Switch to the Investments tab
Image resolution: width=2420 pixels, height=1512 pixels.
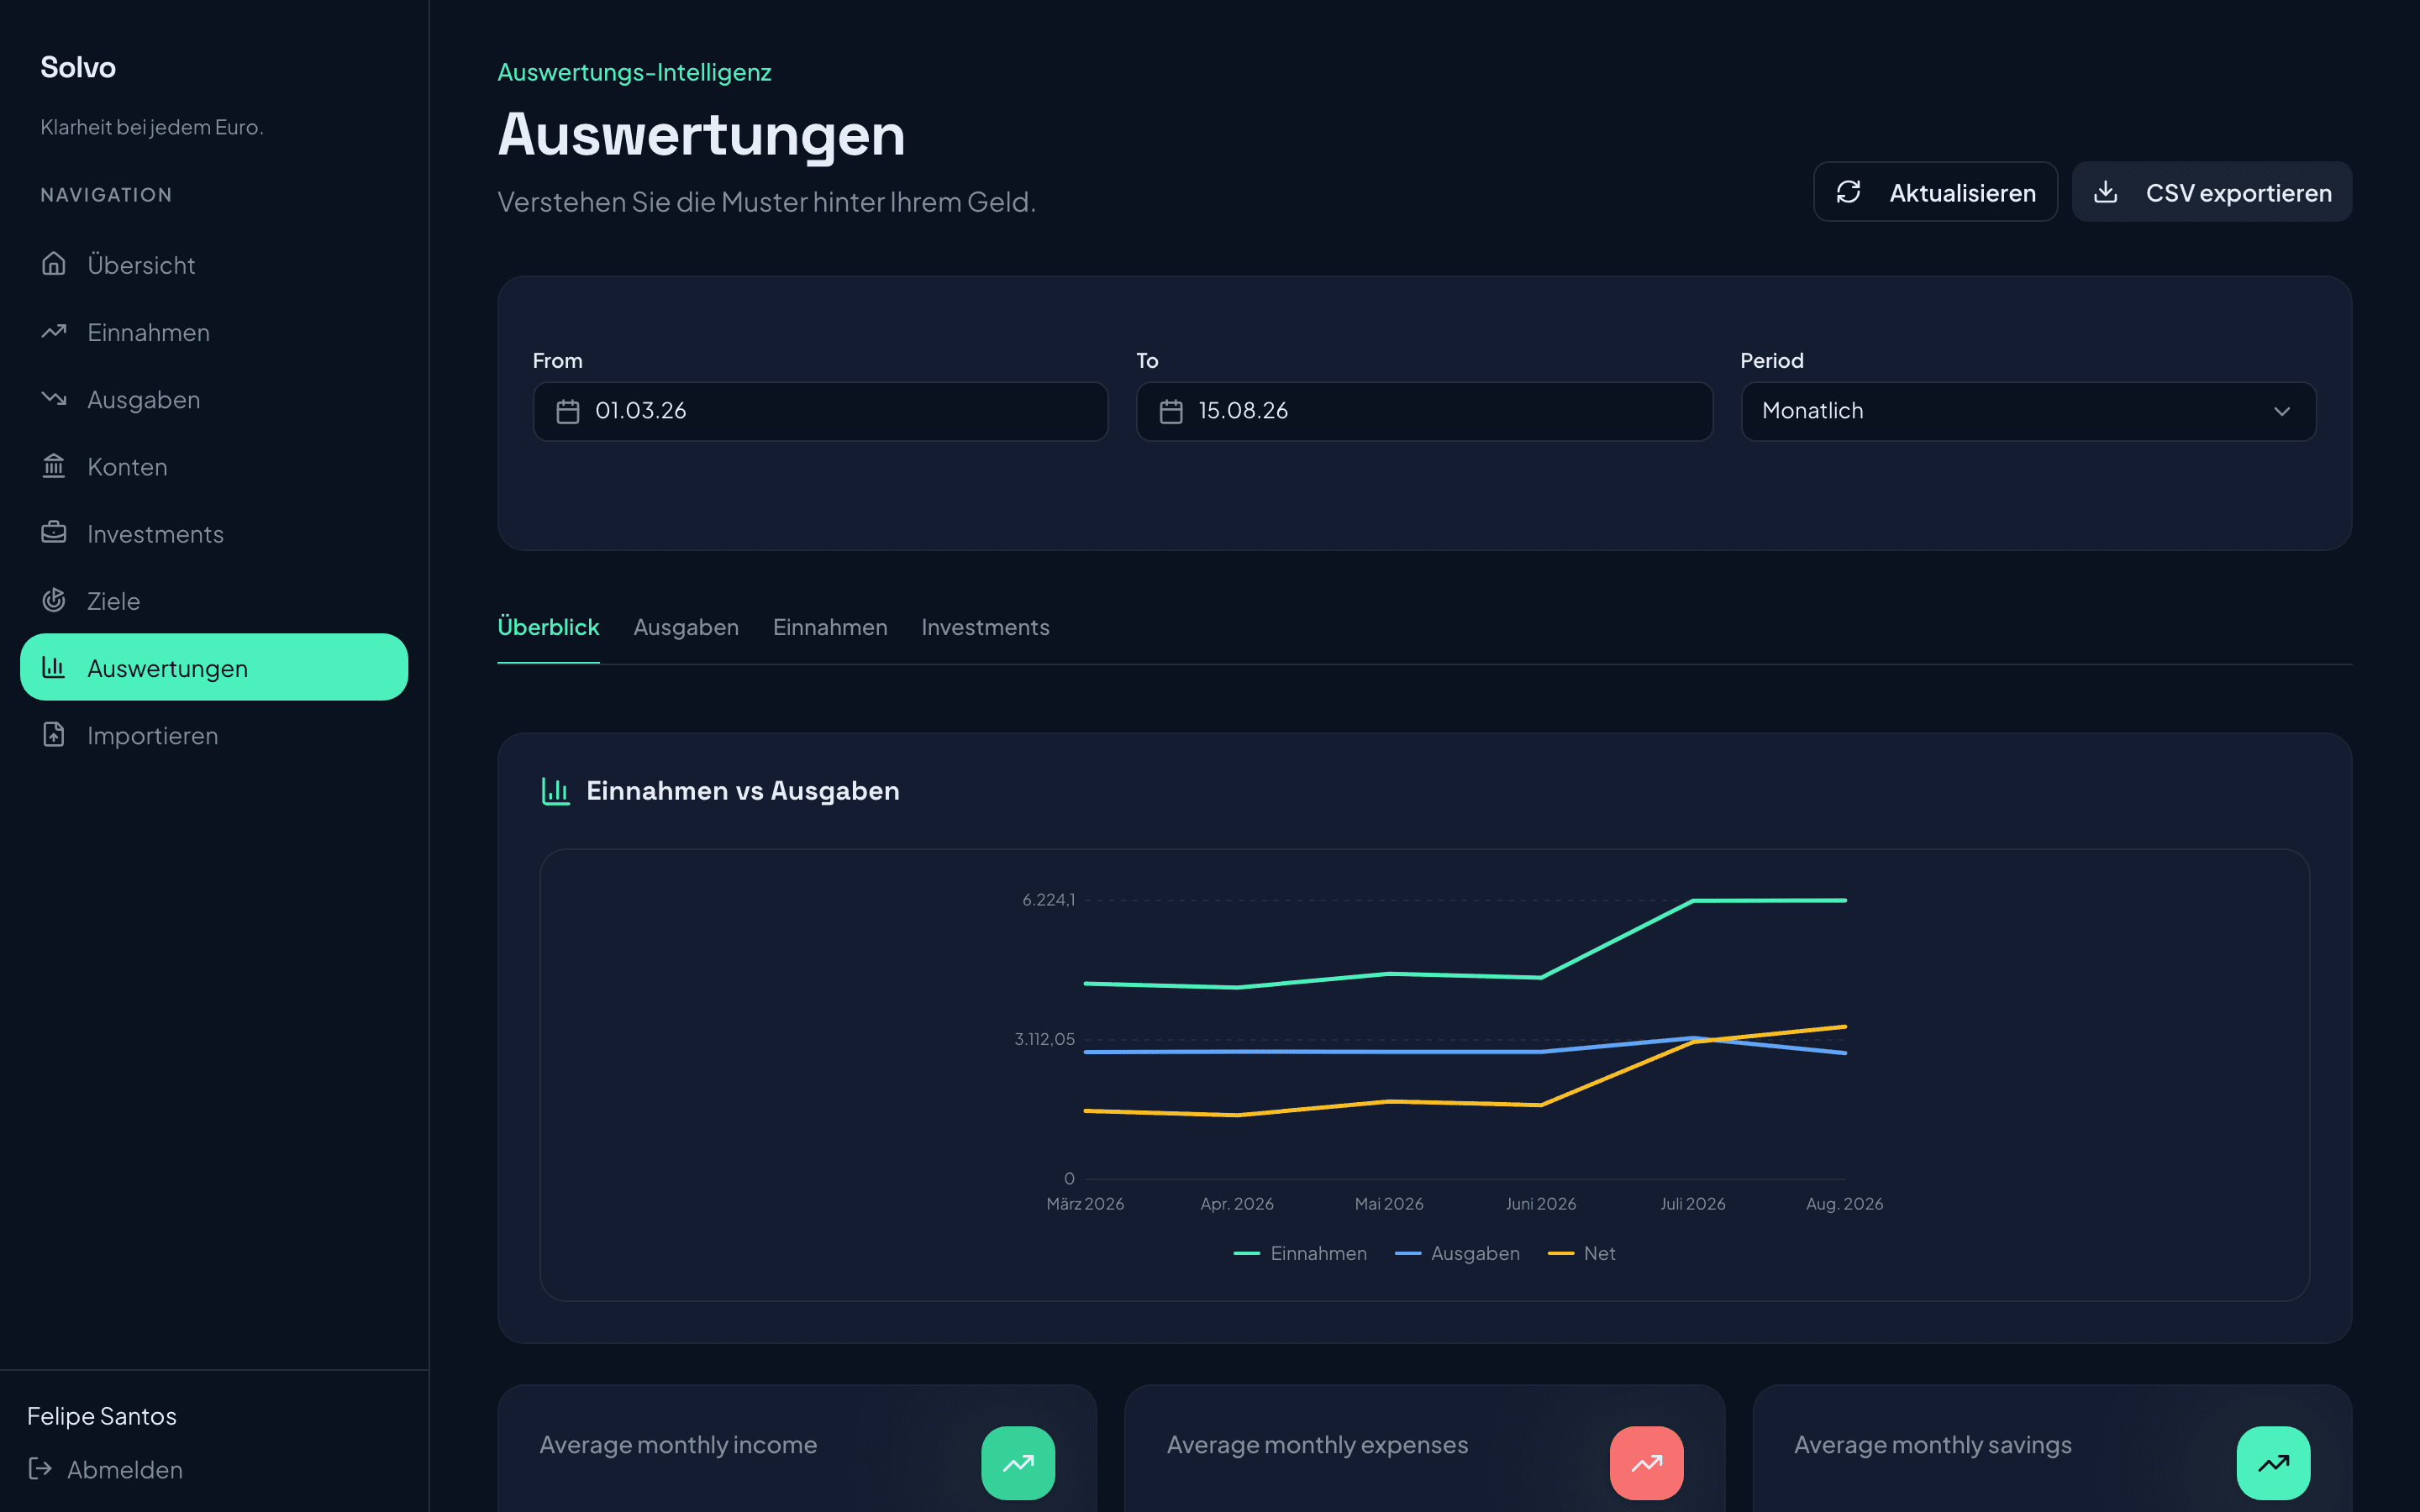[985, 627]
